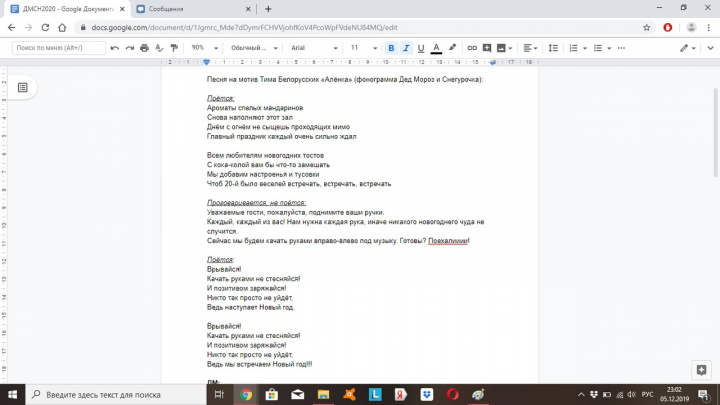
Task: Open Microsoft Store from taskbar
Action: click(x=272, y=394)
